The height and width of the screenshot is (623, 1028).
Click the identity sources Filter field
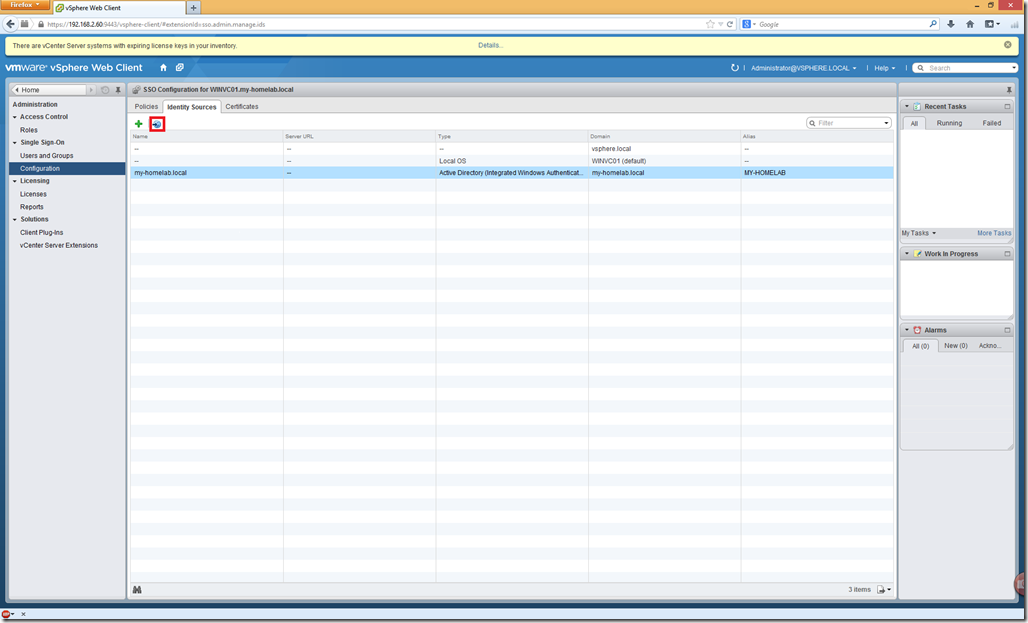(x=848, y=123)
